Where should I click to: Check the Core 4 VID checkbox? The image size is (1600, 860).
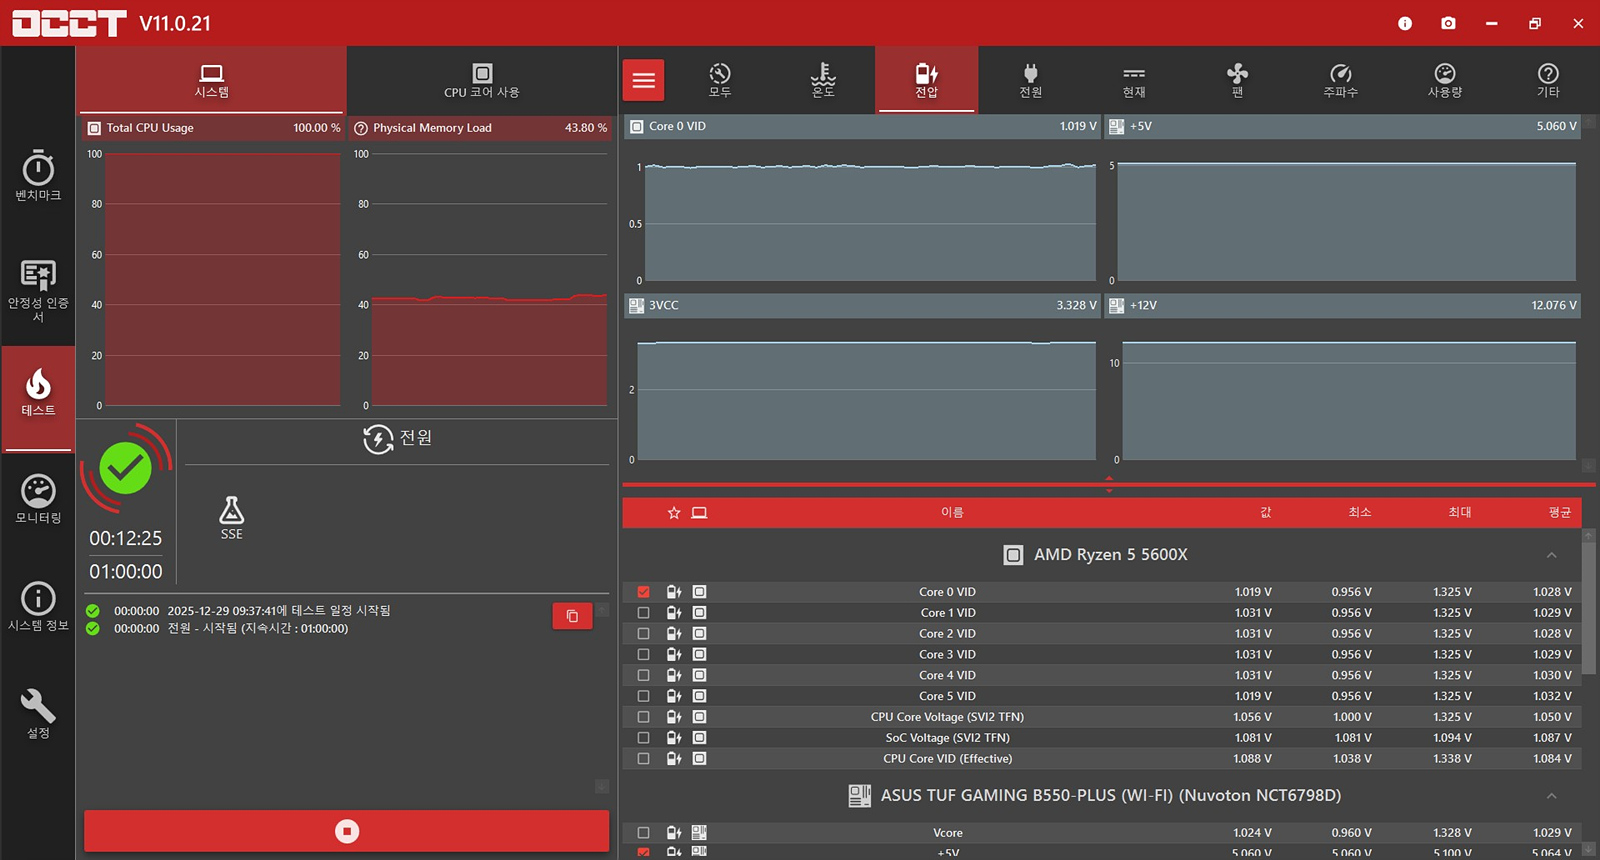(643, 675)
